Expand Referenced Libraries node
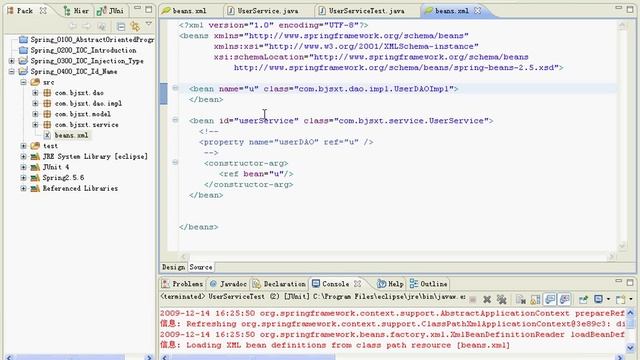The image size is (640, 360). point(23,188)
